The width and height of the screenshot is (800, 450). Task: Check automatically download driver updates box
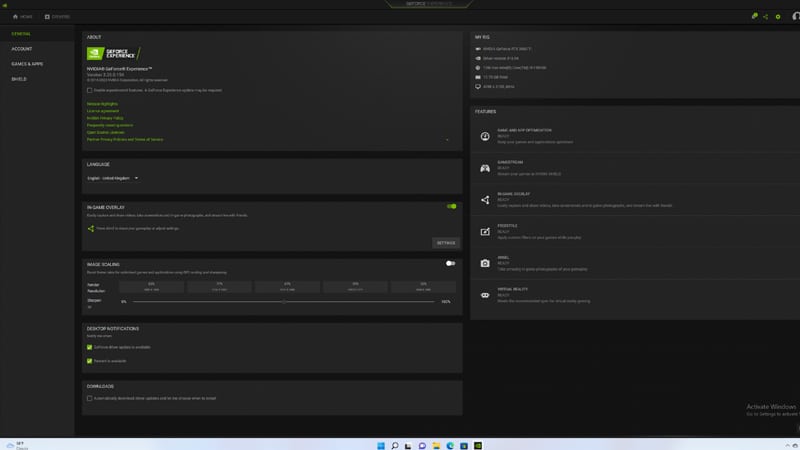pos(89,398)
